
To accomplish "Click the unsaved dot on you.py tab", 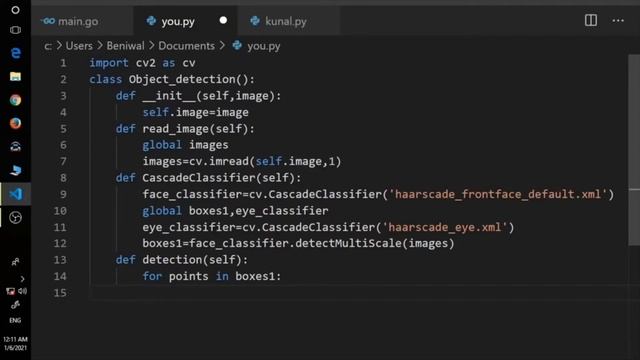I will pos(223,20).
